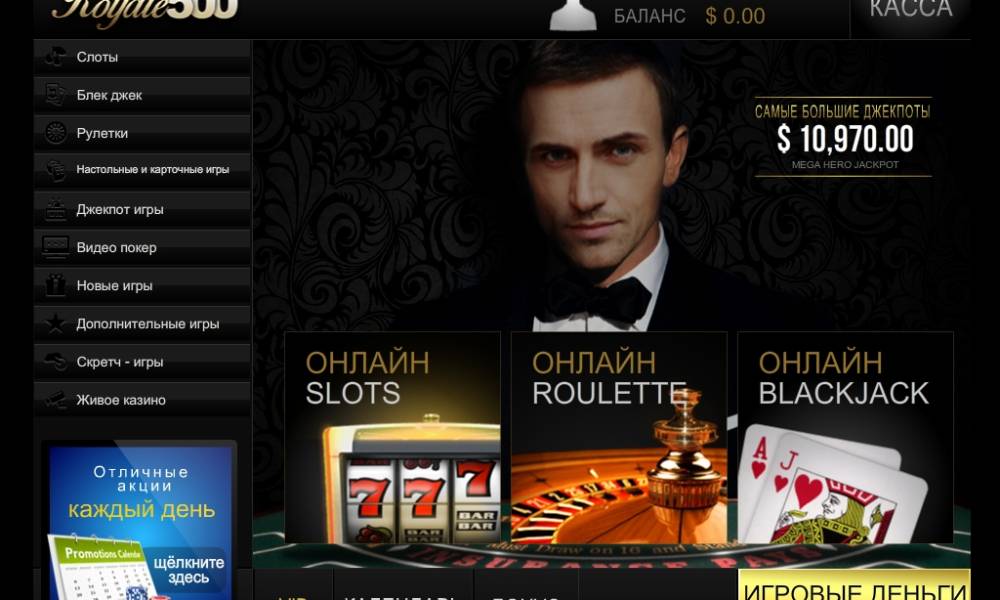The image size is (1000, 600).
Task: Select the Новые игры gift icon
Action: coord(55,284)
